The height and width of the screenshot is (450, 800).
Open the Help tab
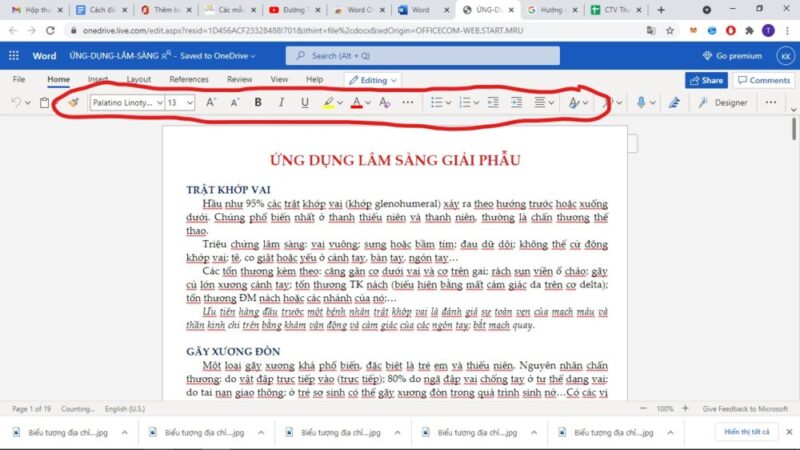pos(314,79)
